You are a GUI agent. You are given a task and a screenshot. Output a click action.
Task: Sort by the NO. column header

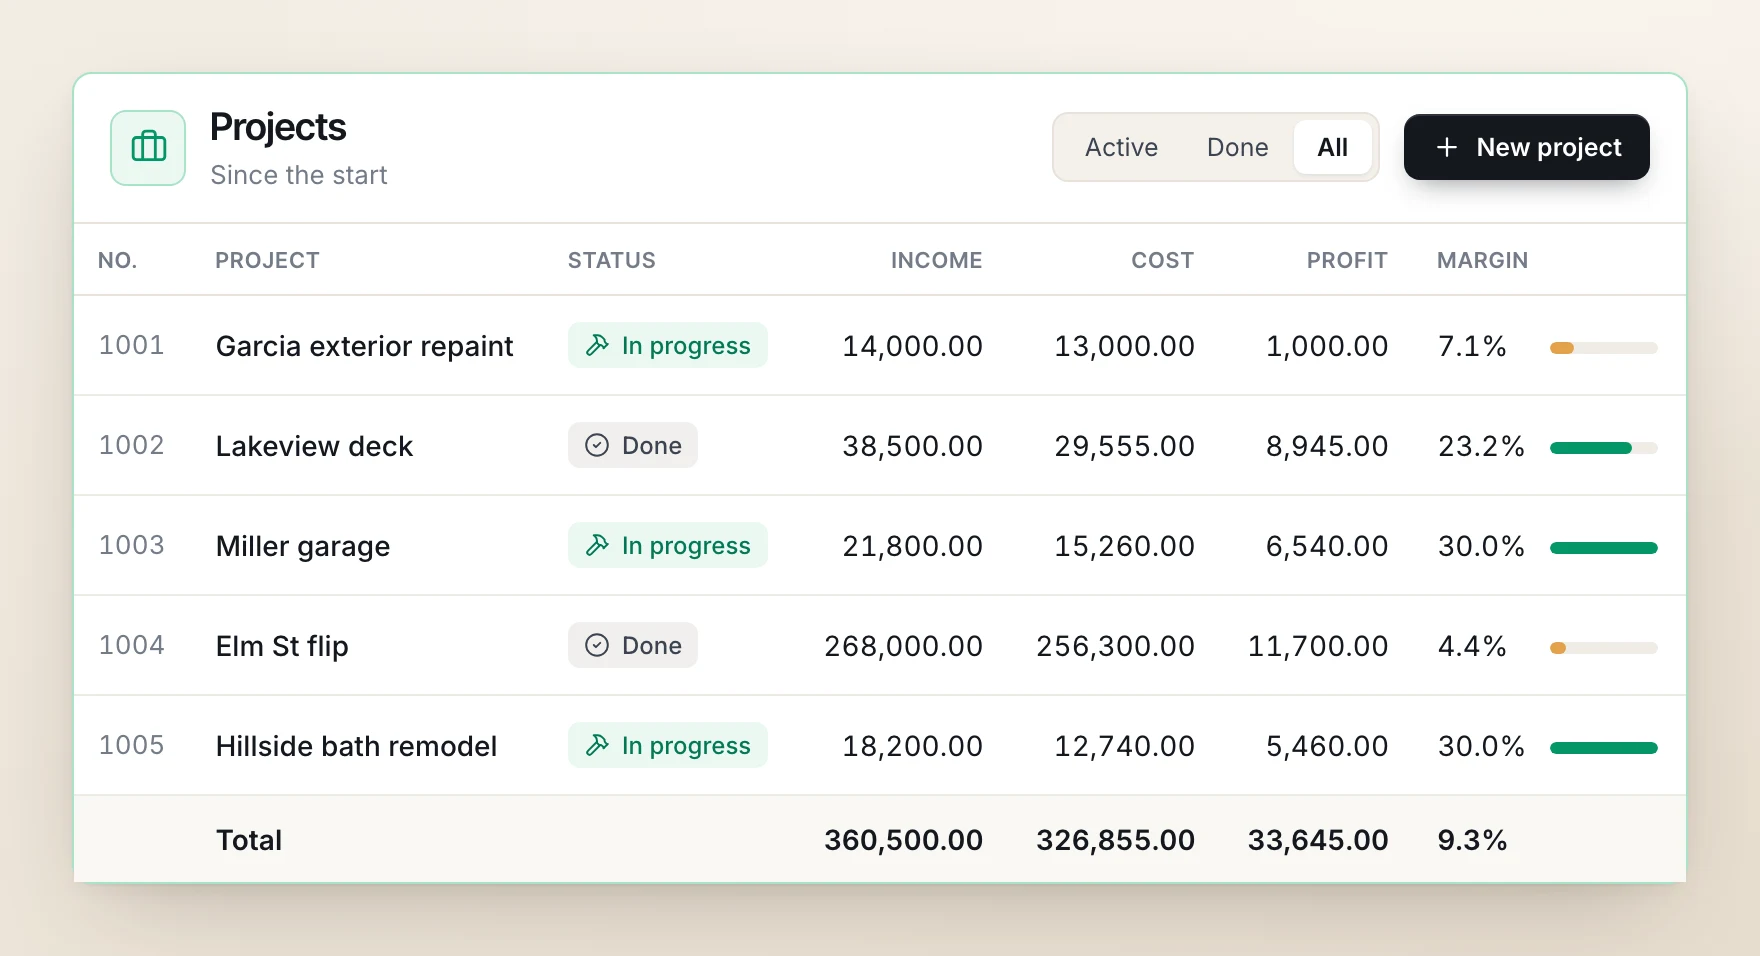pyautogui.click(x=117, y=260)
